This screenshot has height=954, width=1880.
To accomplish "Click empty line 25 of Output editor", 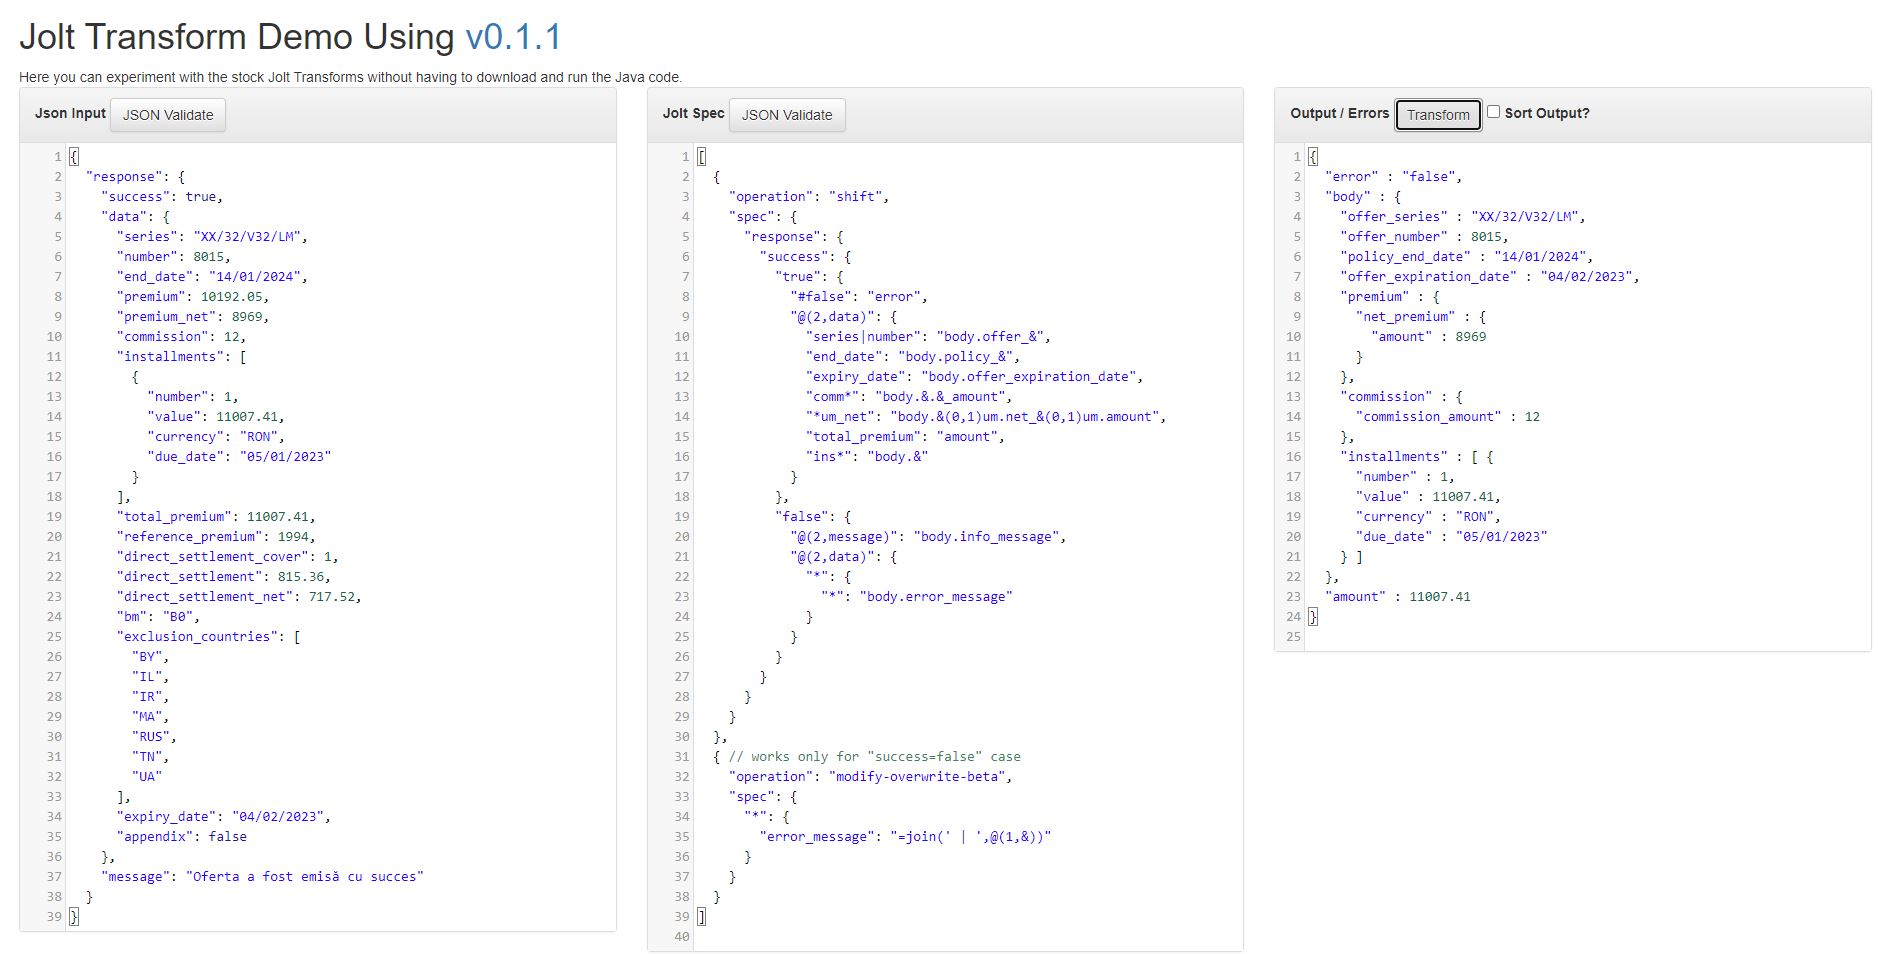I will tap(1587, 637).
